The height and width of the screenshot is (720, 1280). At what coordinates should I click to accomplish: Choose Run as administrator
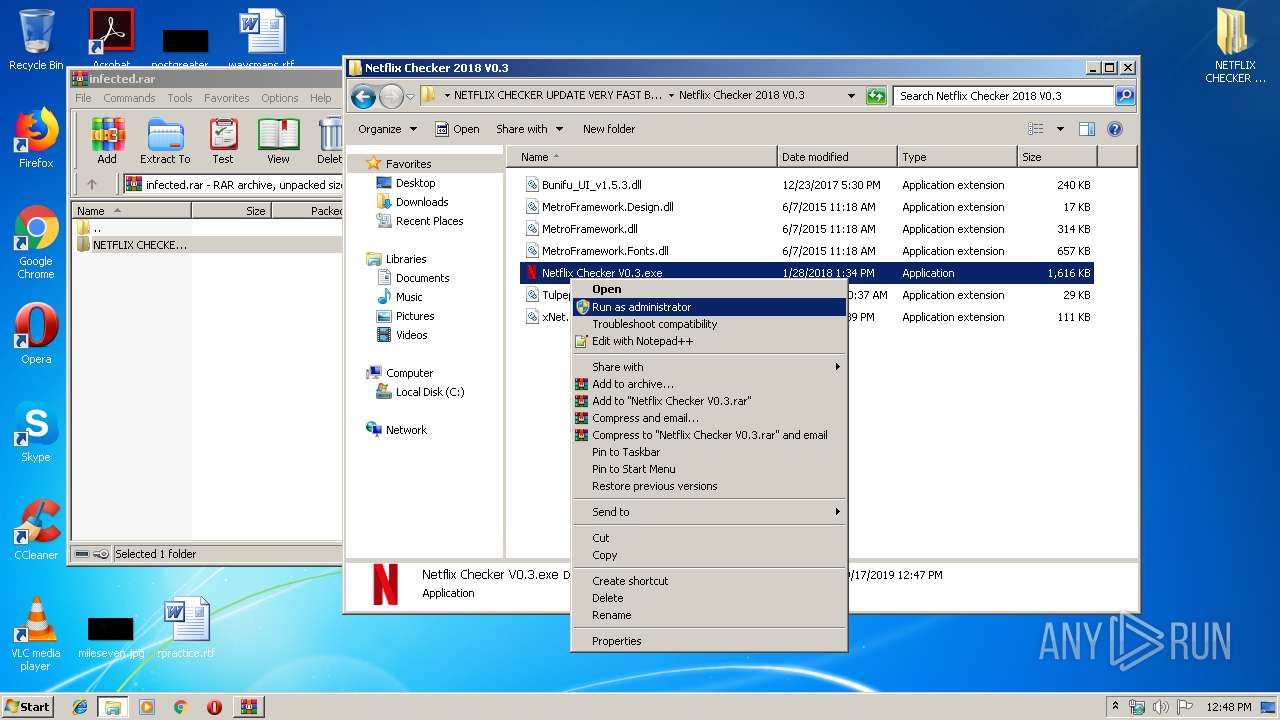pos(709,307)
